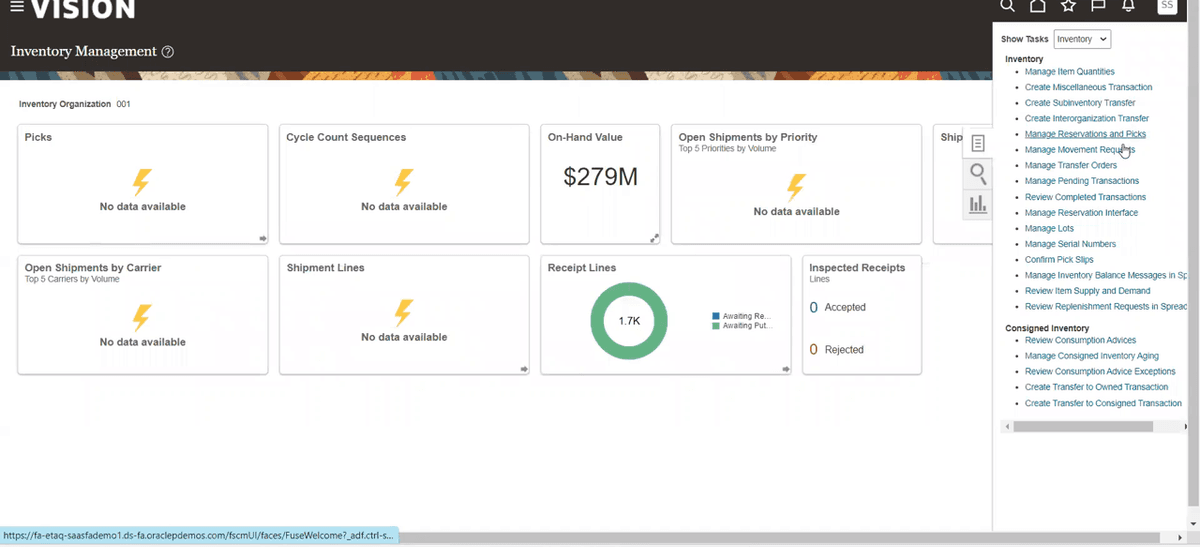Open Review Consumption Advice Exceptions link
Image resolution: width=1200 pixels, height=547 pixels.
pos(1100,371)
